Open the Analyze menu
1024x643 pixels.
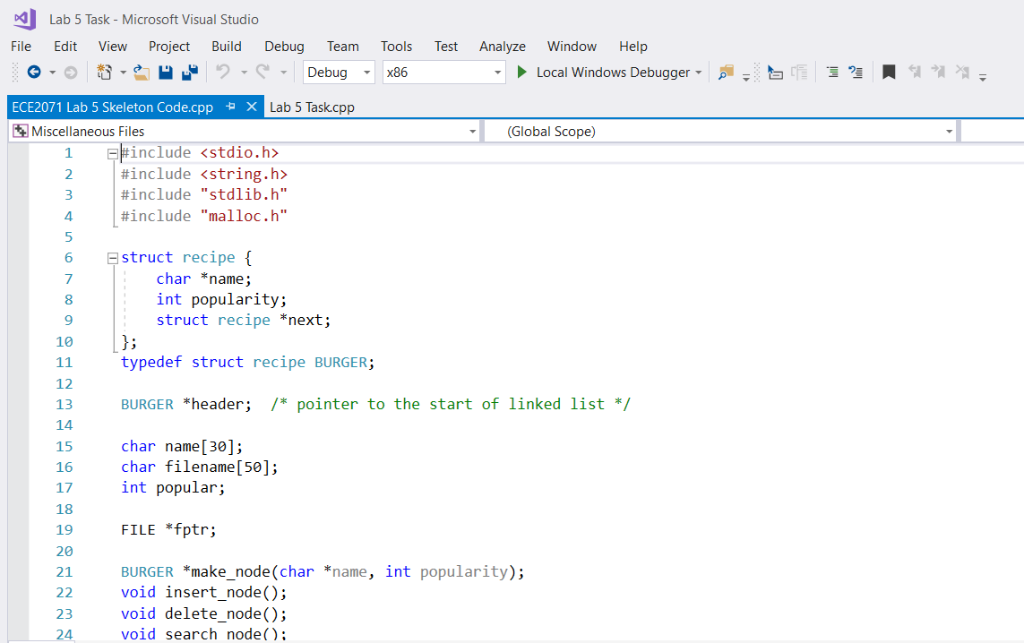tap(502, 46)
